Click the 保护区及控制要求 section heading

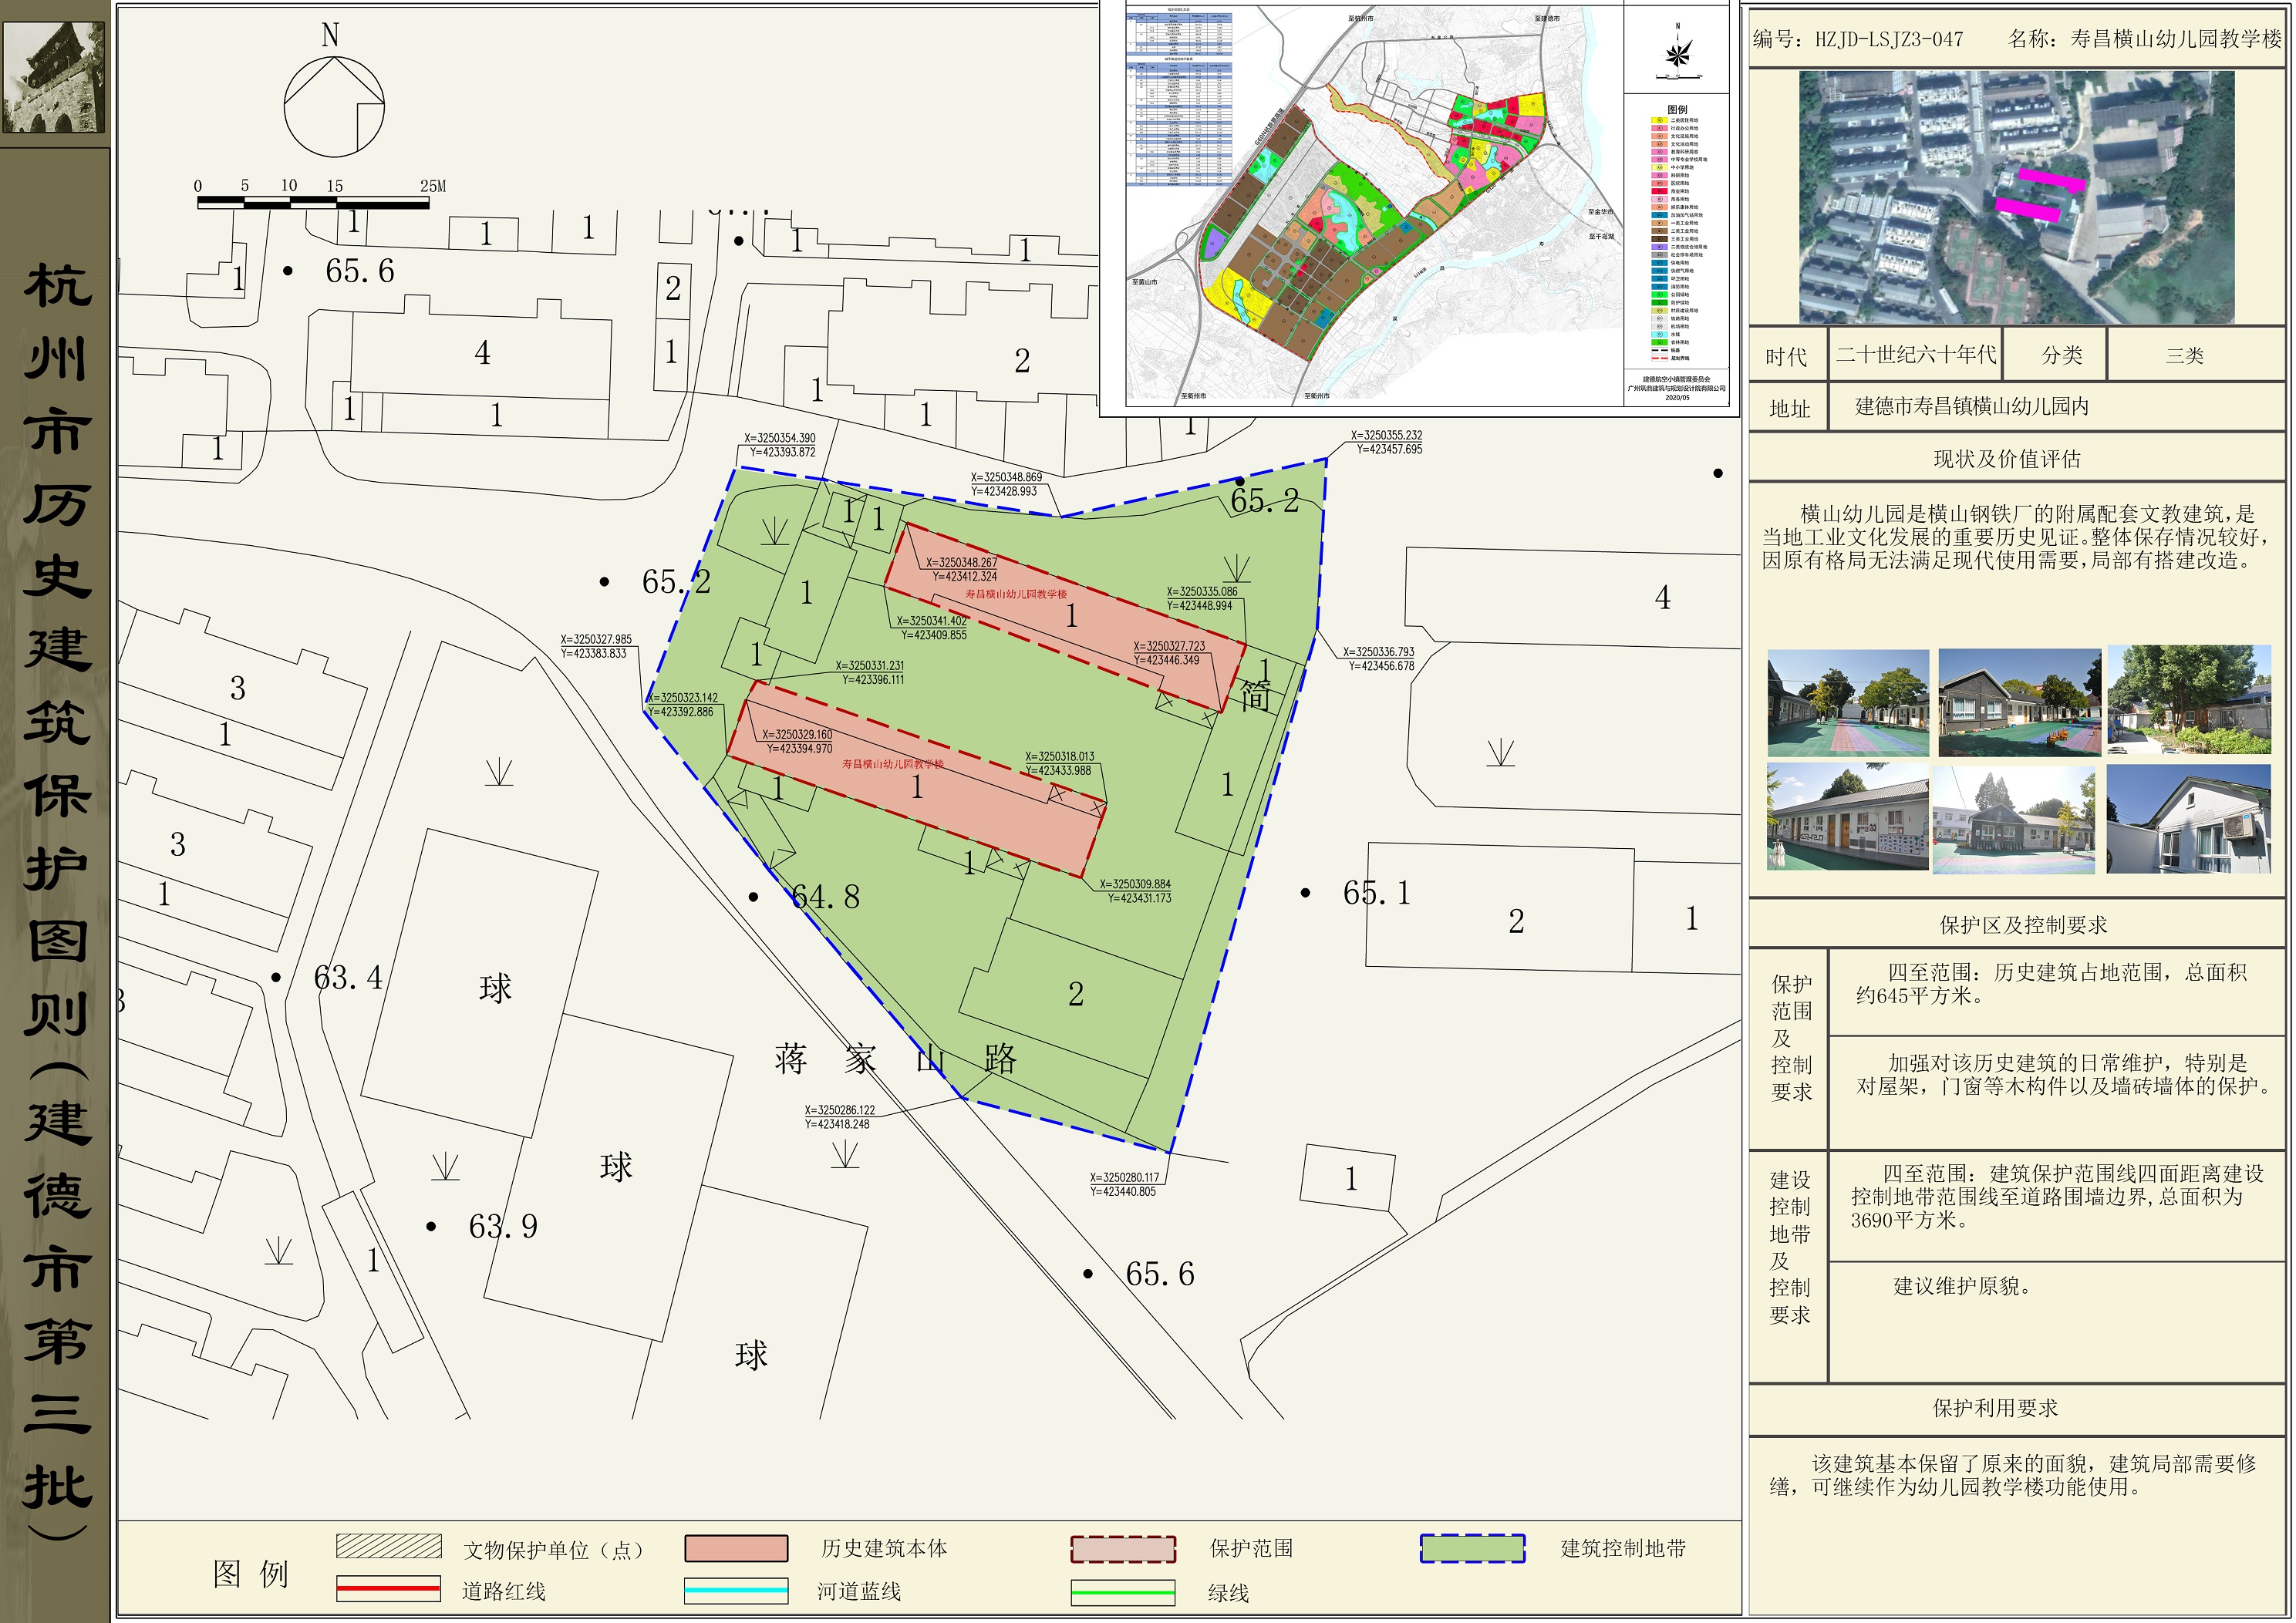[x=2023, y=925]
